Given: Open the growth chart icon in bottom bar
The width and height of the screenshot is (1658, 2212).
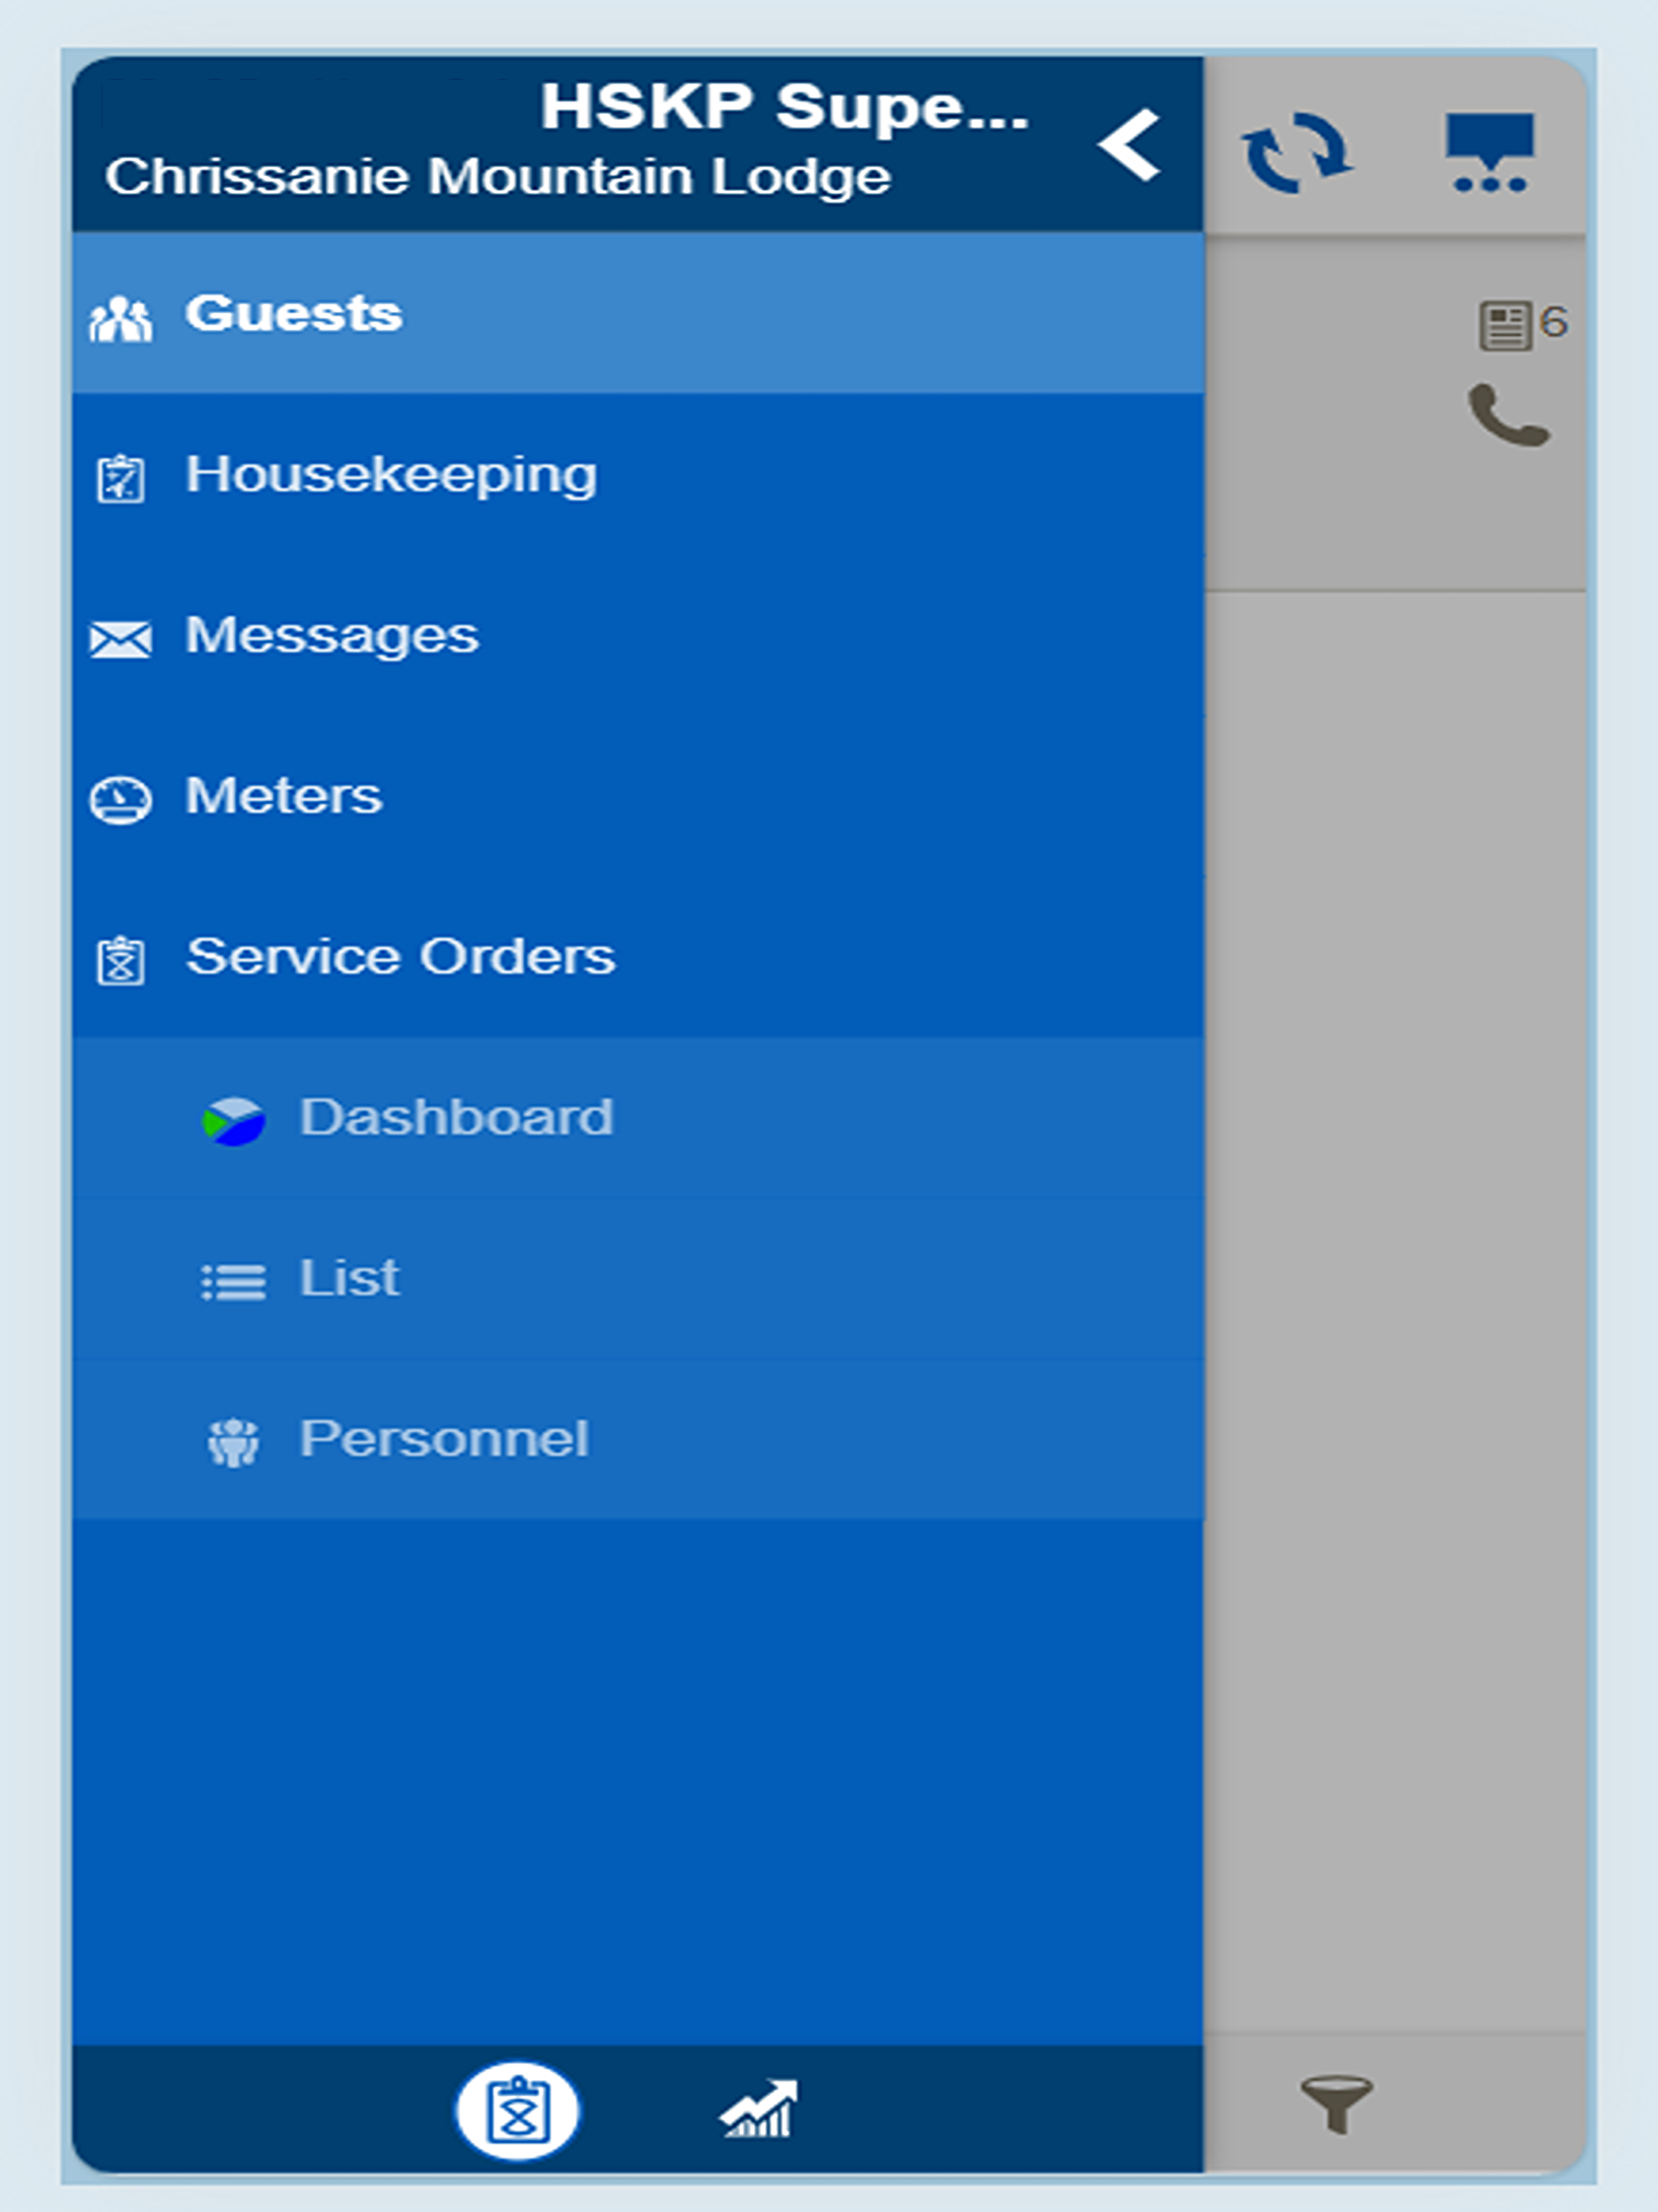Looking at the screenshot, I should point(759,2108).
